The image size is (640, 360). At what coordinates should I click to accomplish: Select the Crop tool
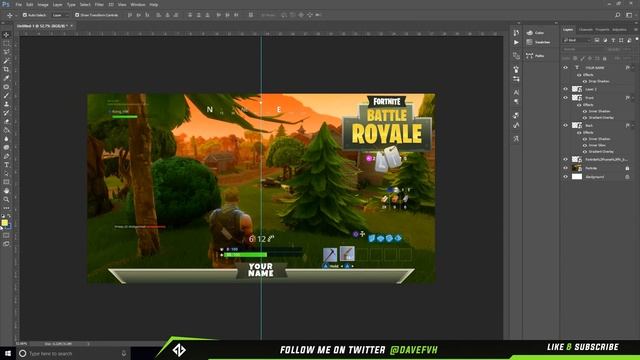coord(6,69)
